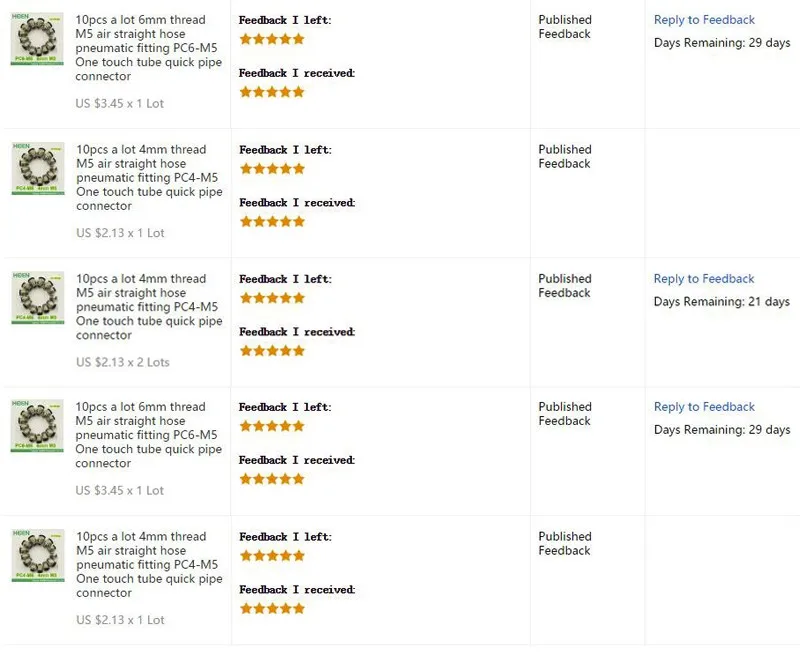Screen dimensions: 800x667
Task: Click Feedback I left stars in second row
Action: [x=272, y=168]
